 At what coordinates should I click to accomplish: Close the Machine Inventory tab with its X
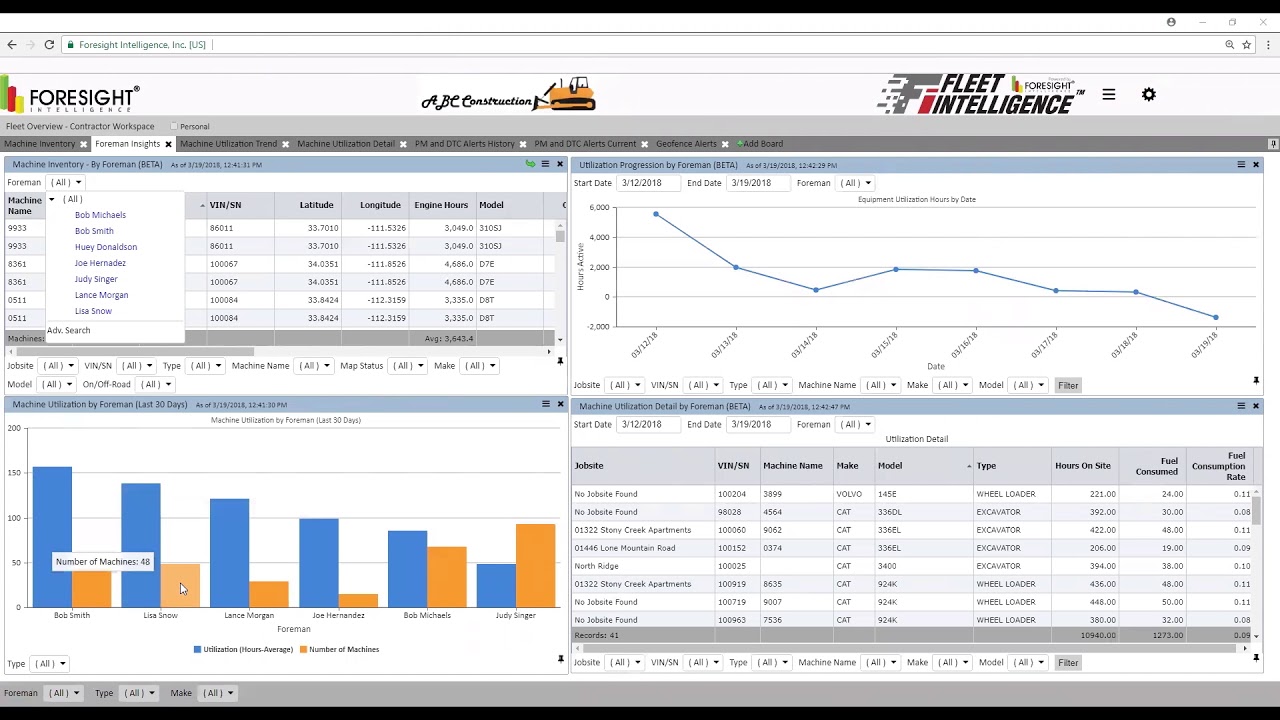point(85,144)
